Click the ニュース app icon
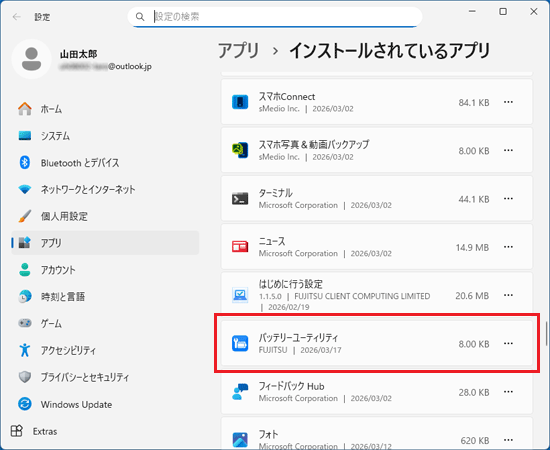The image size is (550, 450). click(240, 247)
